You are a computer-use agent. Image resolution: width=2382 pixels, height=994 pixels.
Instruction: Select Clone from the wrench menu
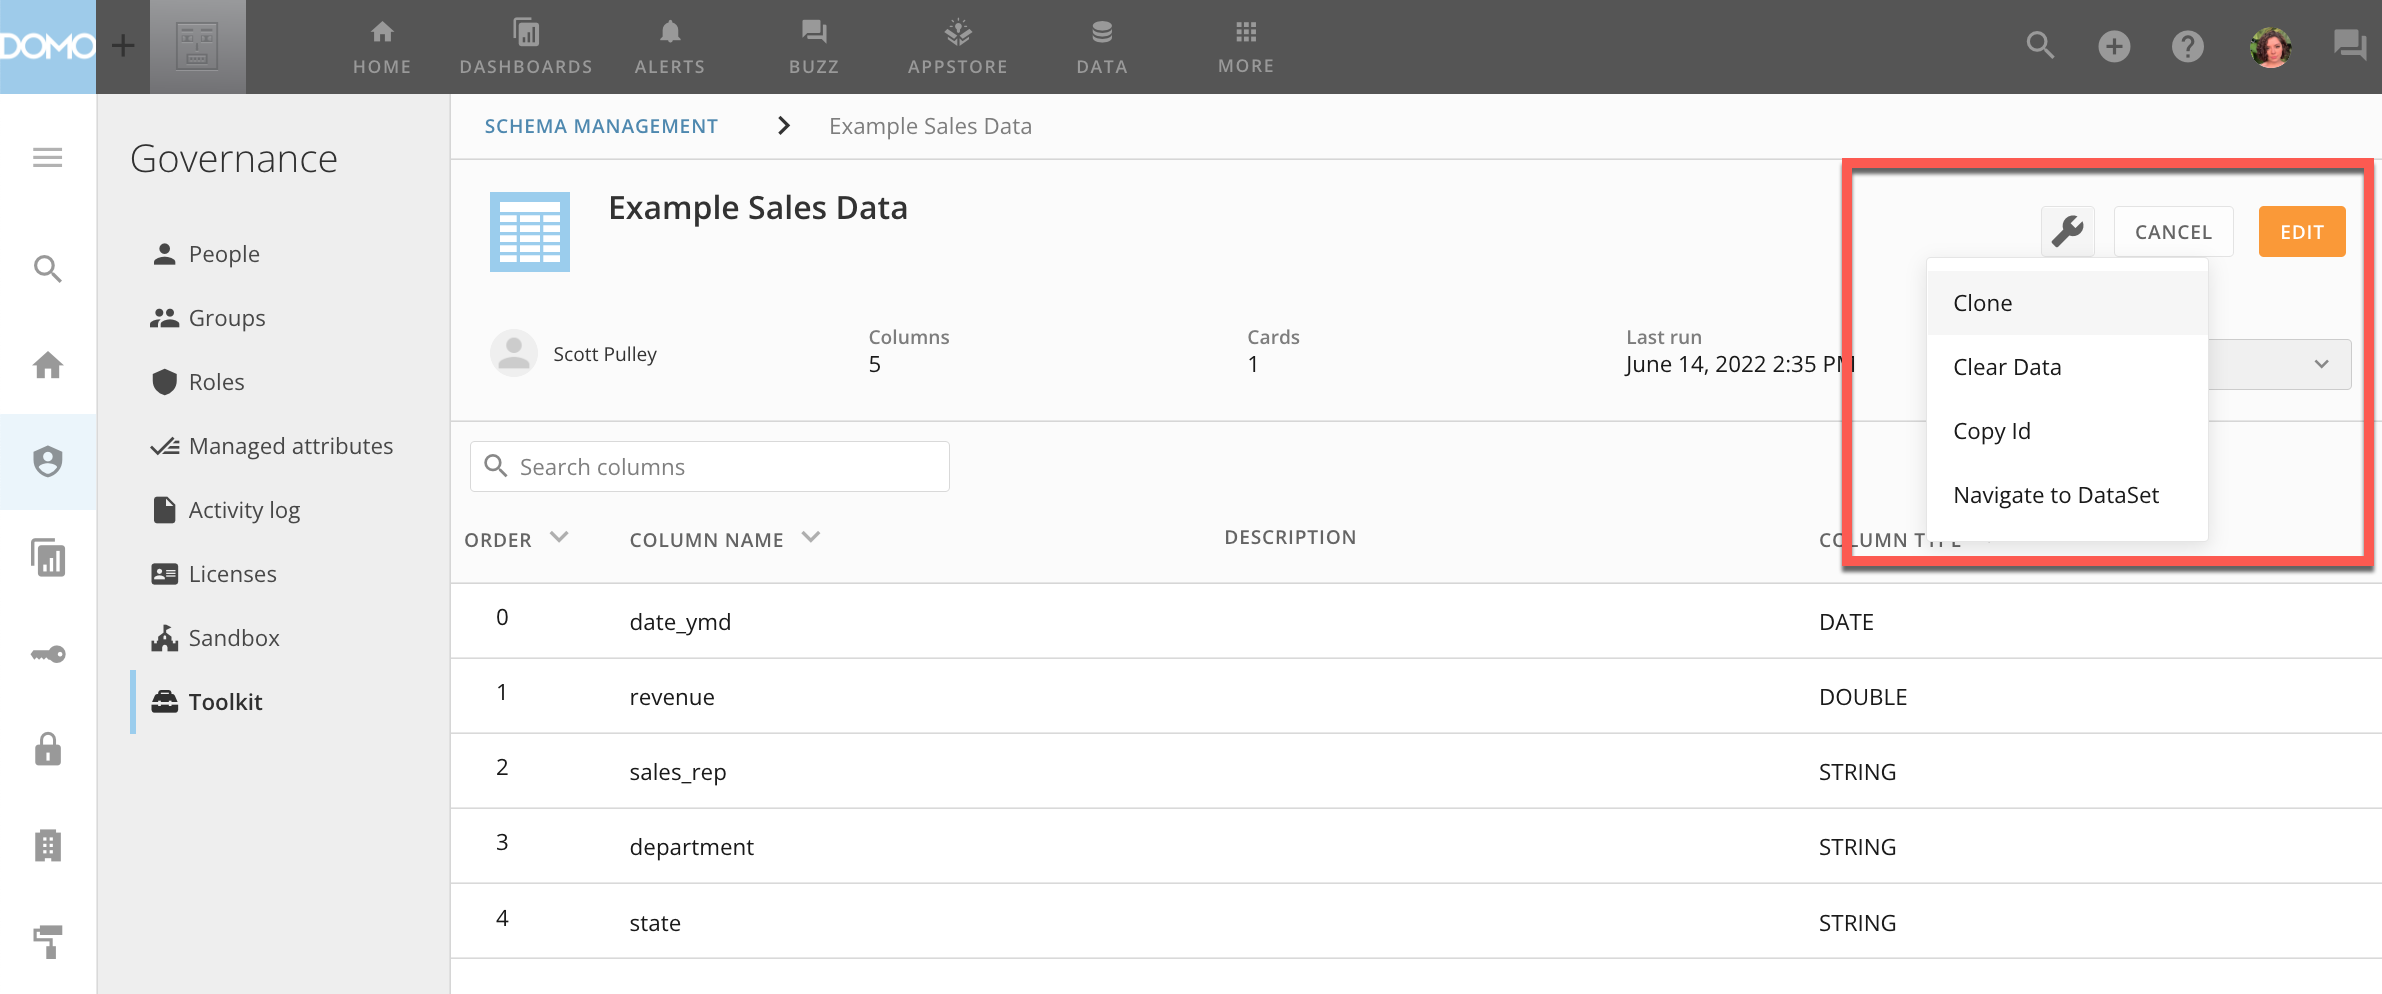(1982, 303)
